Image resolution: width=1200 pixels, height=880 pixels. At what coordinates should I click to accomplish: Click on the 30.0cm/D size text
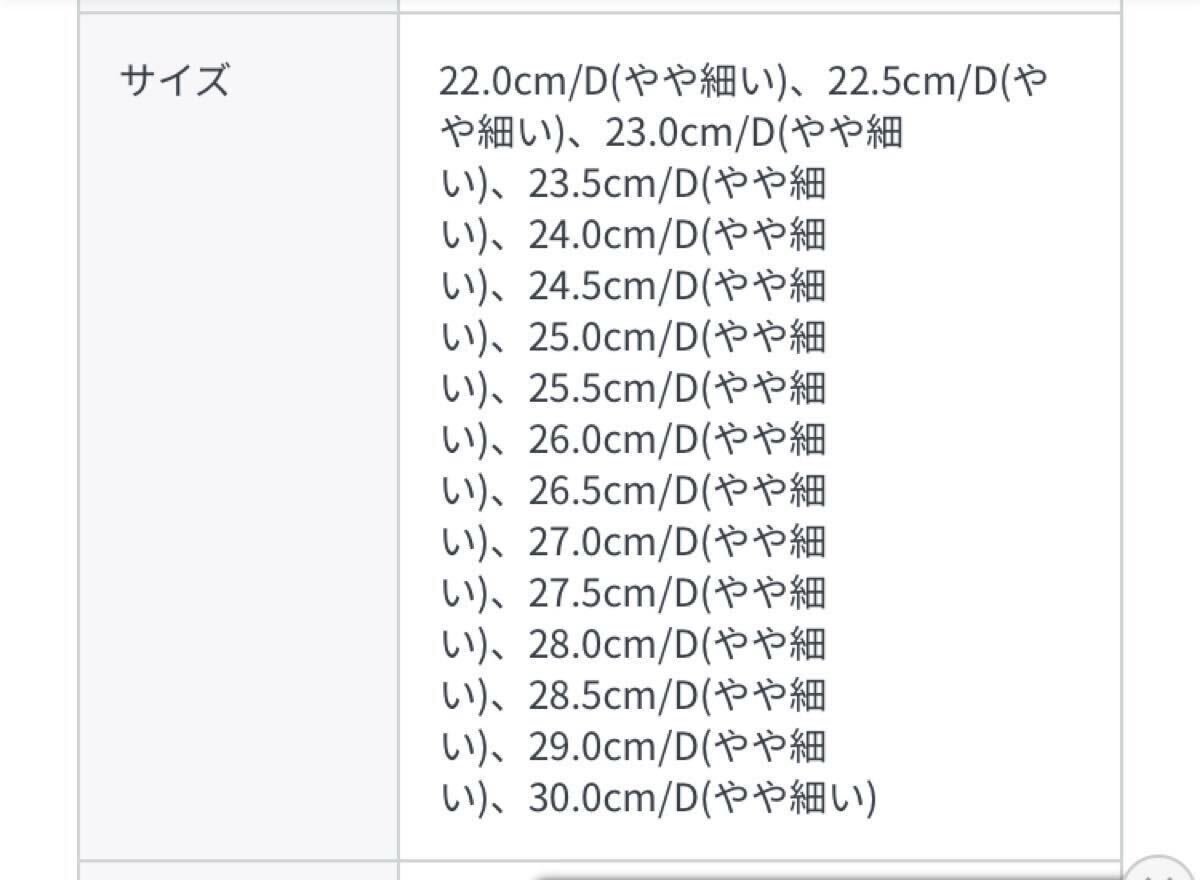coord(612,798)
